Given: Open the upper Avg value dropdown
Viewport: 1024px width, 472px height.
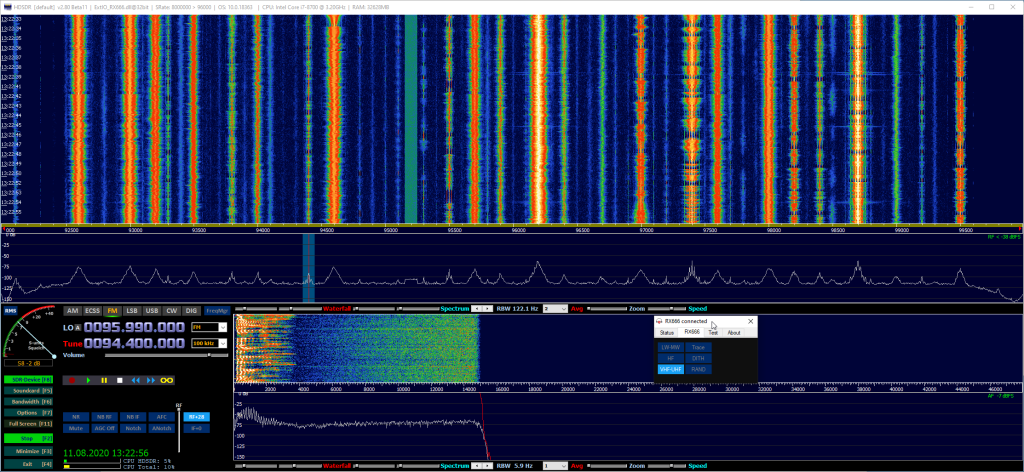Looking at the screenshot, I should [x=553, y=309].
